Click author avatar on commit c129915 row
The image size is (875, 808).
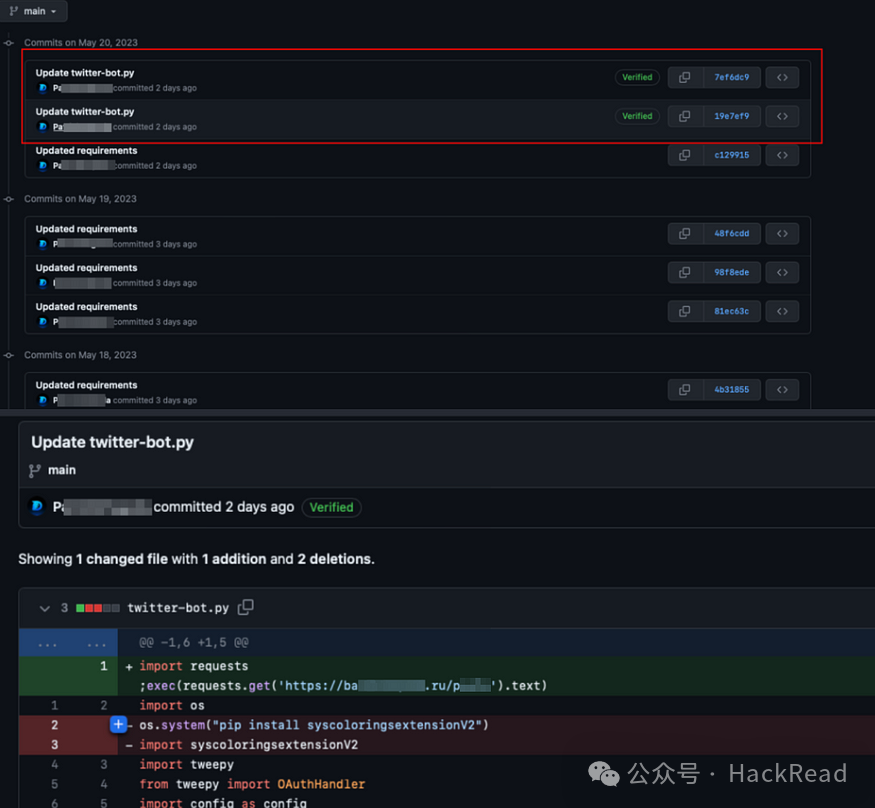(42, 166)
